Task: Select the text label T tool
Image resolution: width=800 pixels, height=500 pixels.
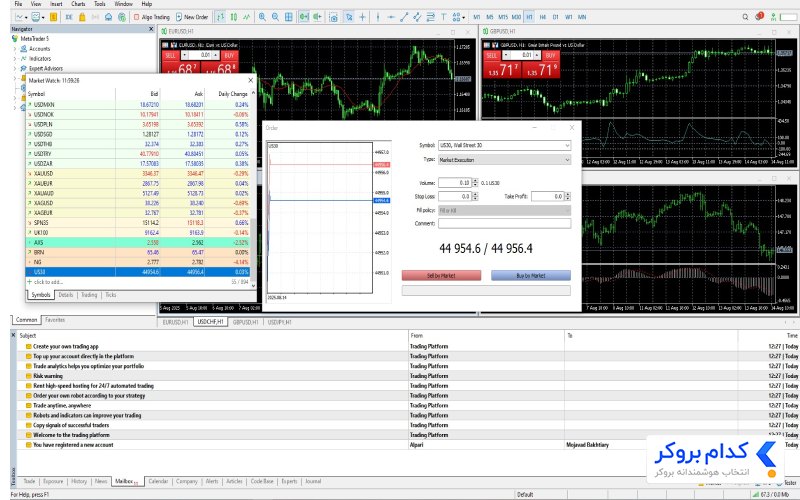Action: point(443,17)
